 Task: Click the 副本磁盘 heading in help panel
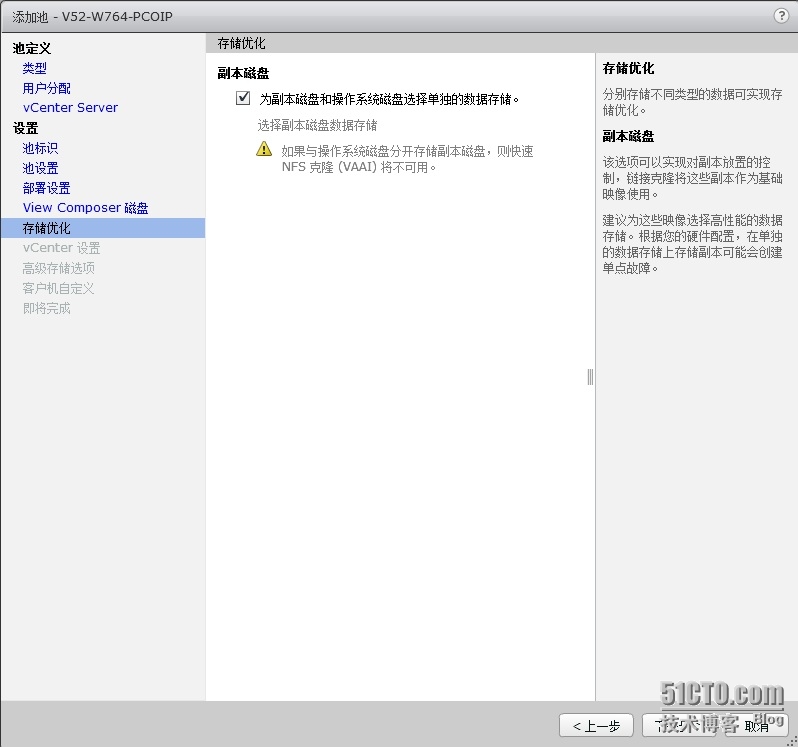628,136
